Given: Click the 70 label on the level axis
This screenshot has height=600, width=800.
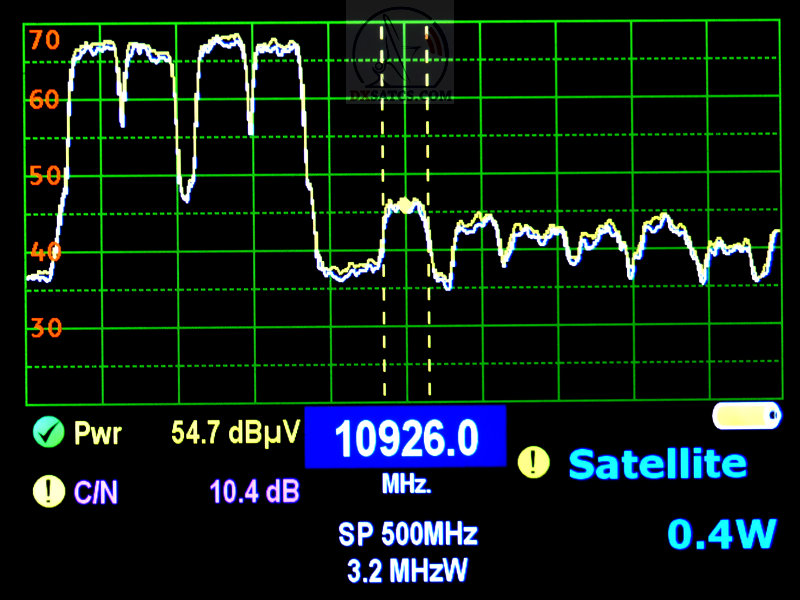Looking at the screenshot, I should coord(45,40).
